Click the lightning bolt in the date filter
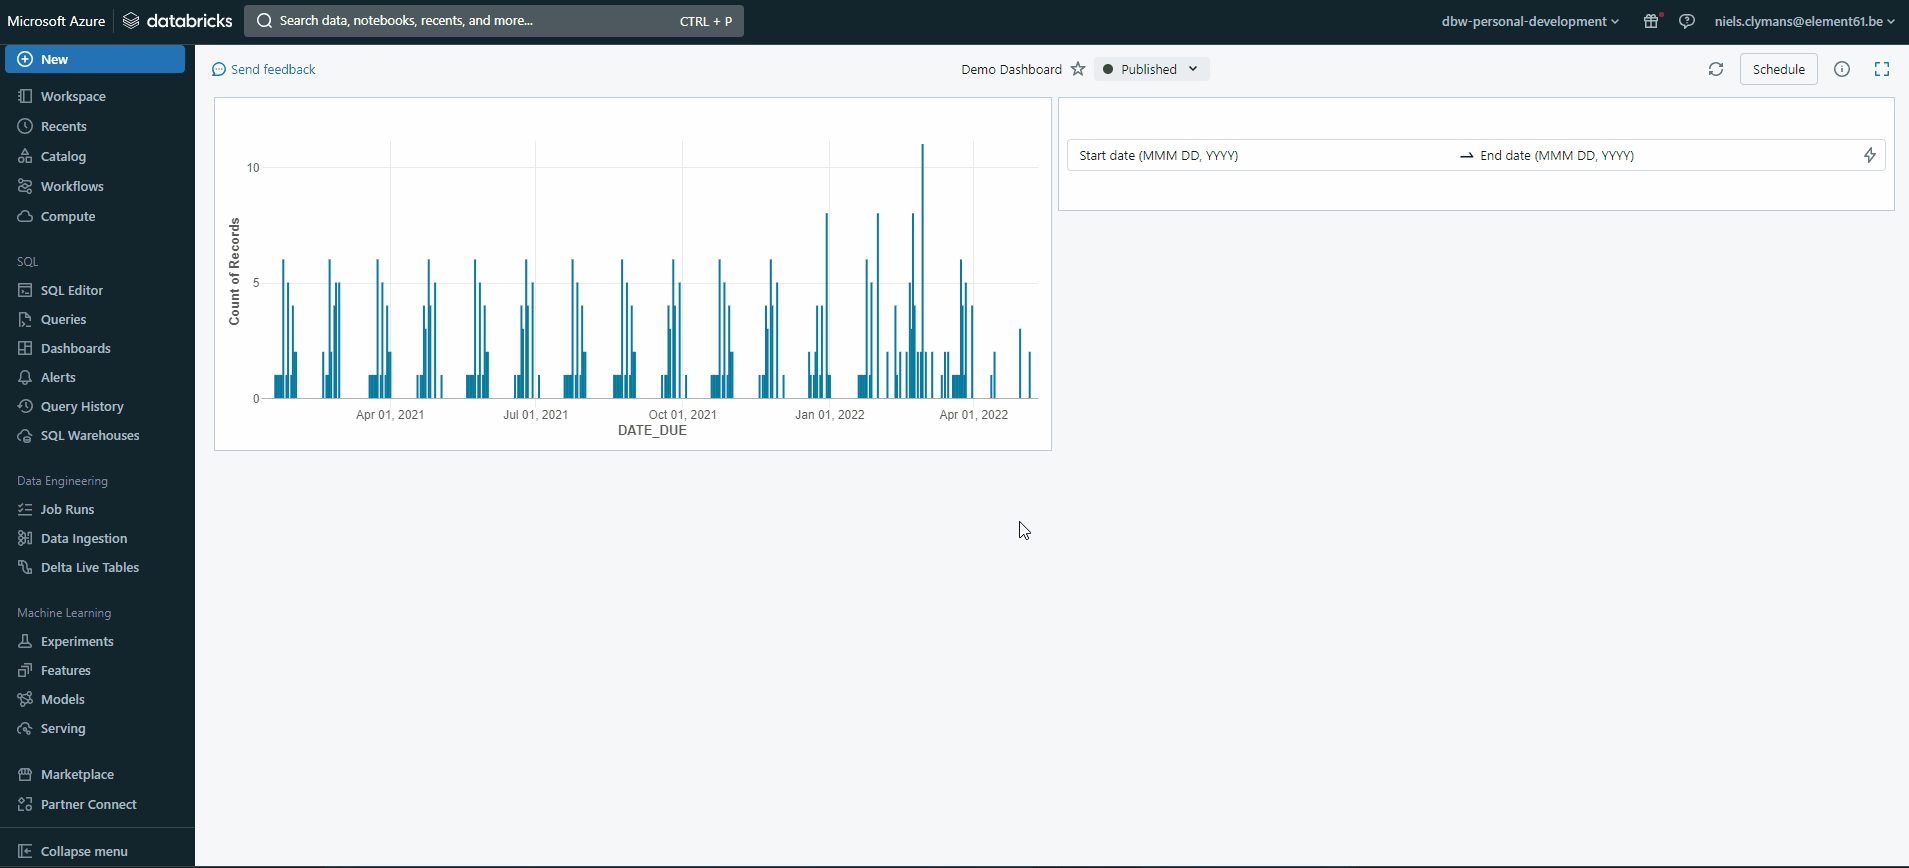This screenshot has width=1909, height=868. [1870, 155]
